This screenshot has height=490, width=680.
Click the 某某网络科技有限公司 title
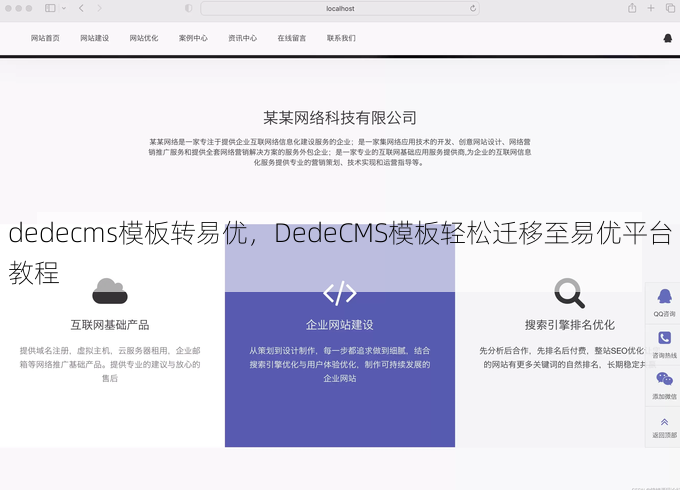(x=340, y=118)
